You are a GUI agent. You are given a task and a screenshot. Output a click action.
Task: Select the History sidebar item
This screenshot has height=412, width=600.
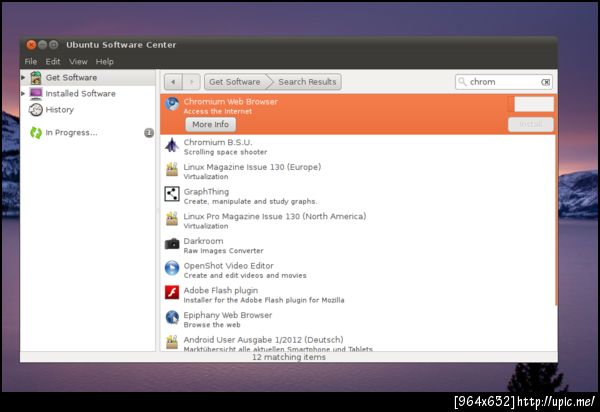coord(88,110)
